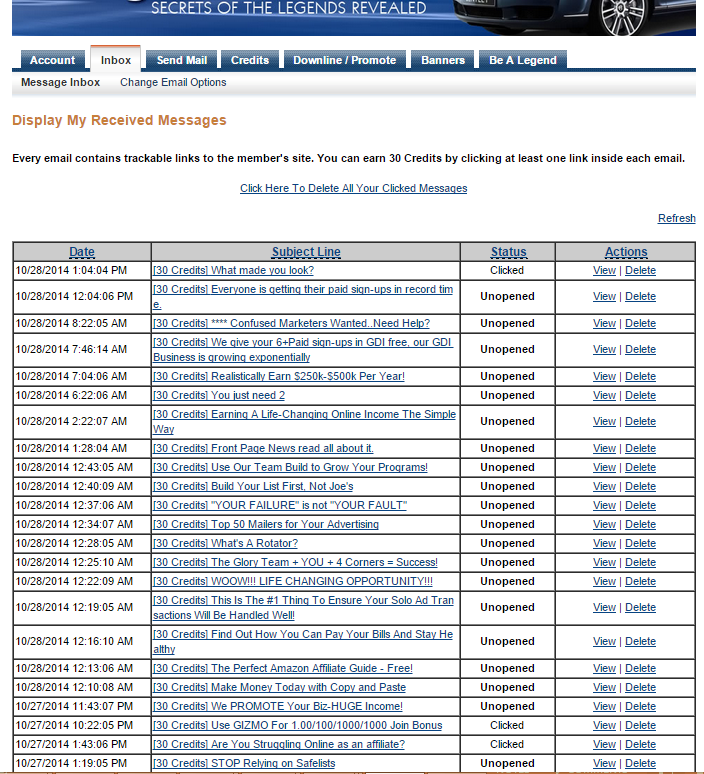
Task: Open 'We give your 6+Paid sign-ups in GDI' email
Action: coord(302,349)
